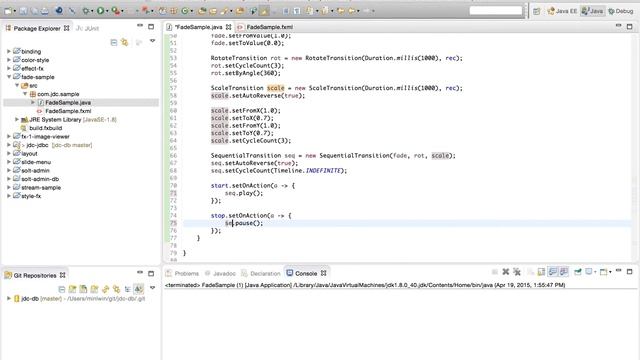
Task: Open Git Repositories view menu triangle
Action: [x=152, y=288]
